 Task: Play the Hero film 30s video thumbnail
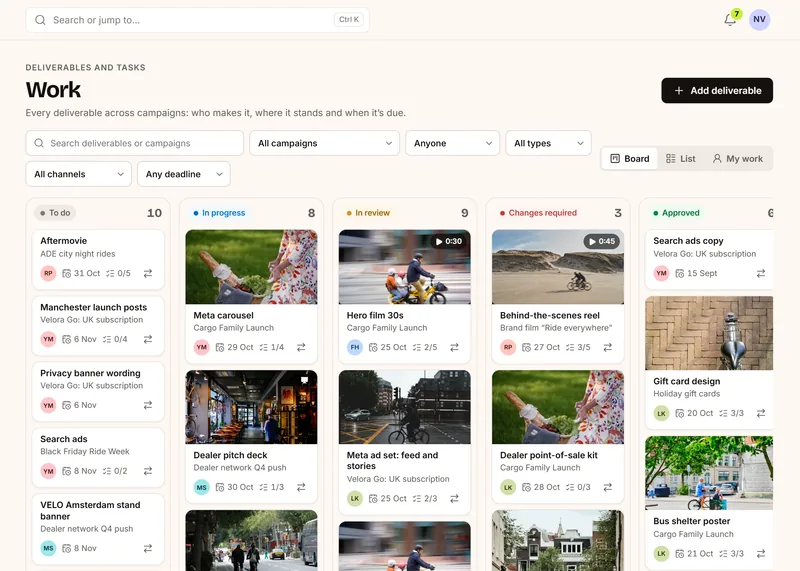click(405, 267)
